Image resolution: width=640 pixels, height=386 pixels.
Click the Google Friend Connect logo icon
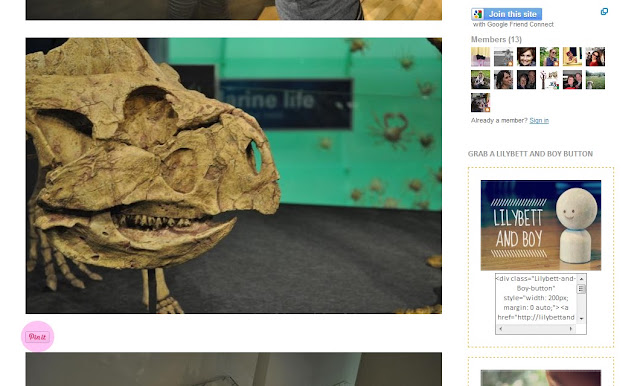pos(478,14)
